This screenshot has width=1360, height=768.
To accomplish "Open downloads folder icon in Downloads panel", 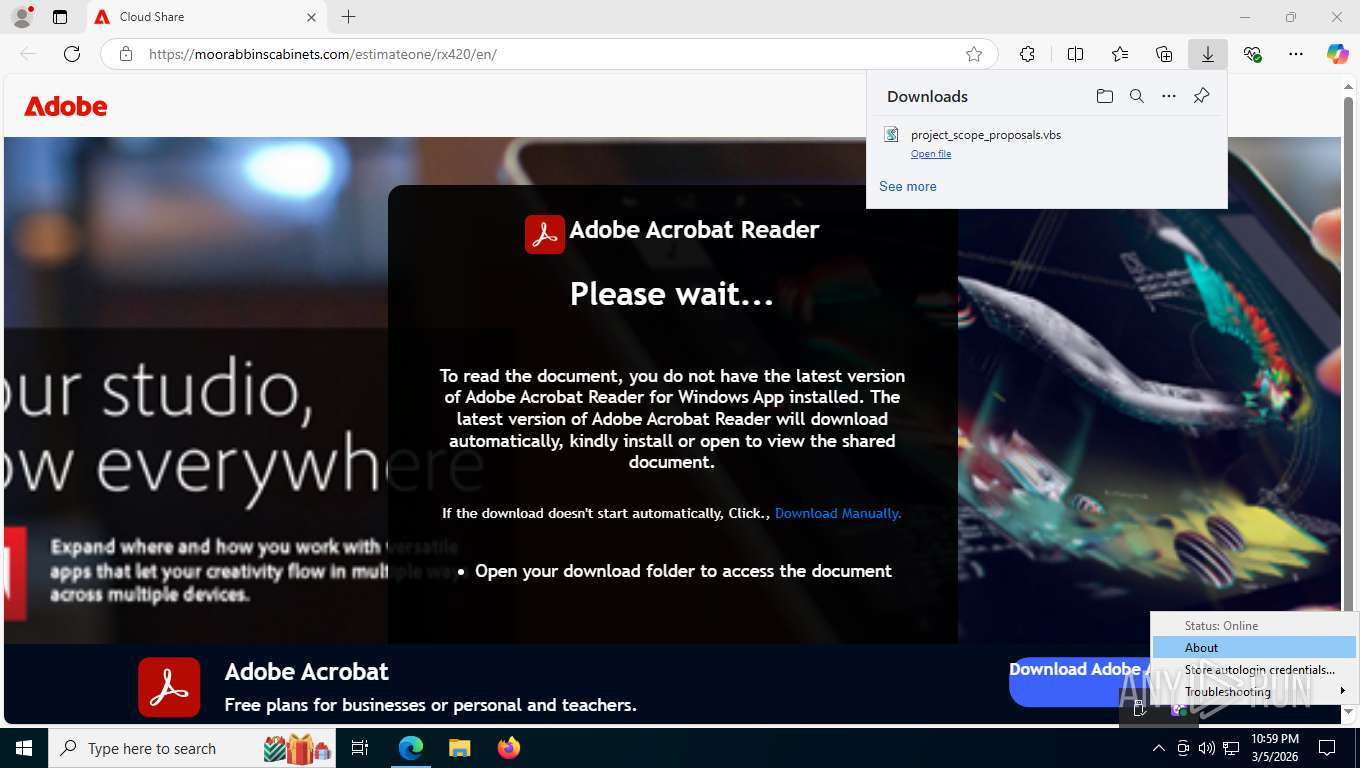I will pos(1105,96).
